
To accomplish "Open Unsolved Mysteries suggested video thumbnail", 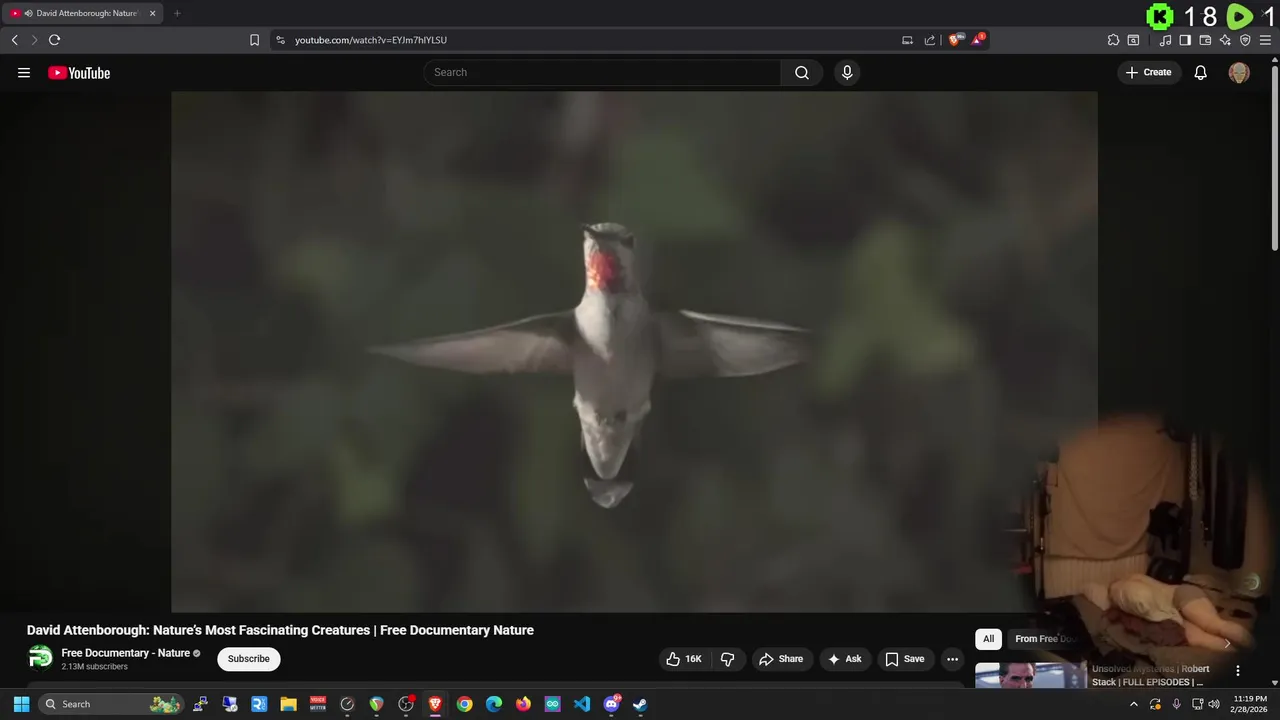I will (x=1031, y=676).
